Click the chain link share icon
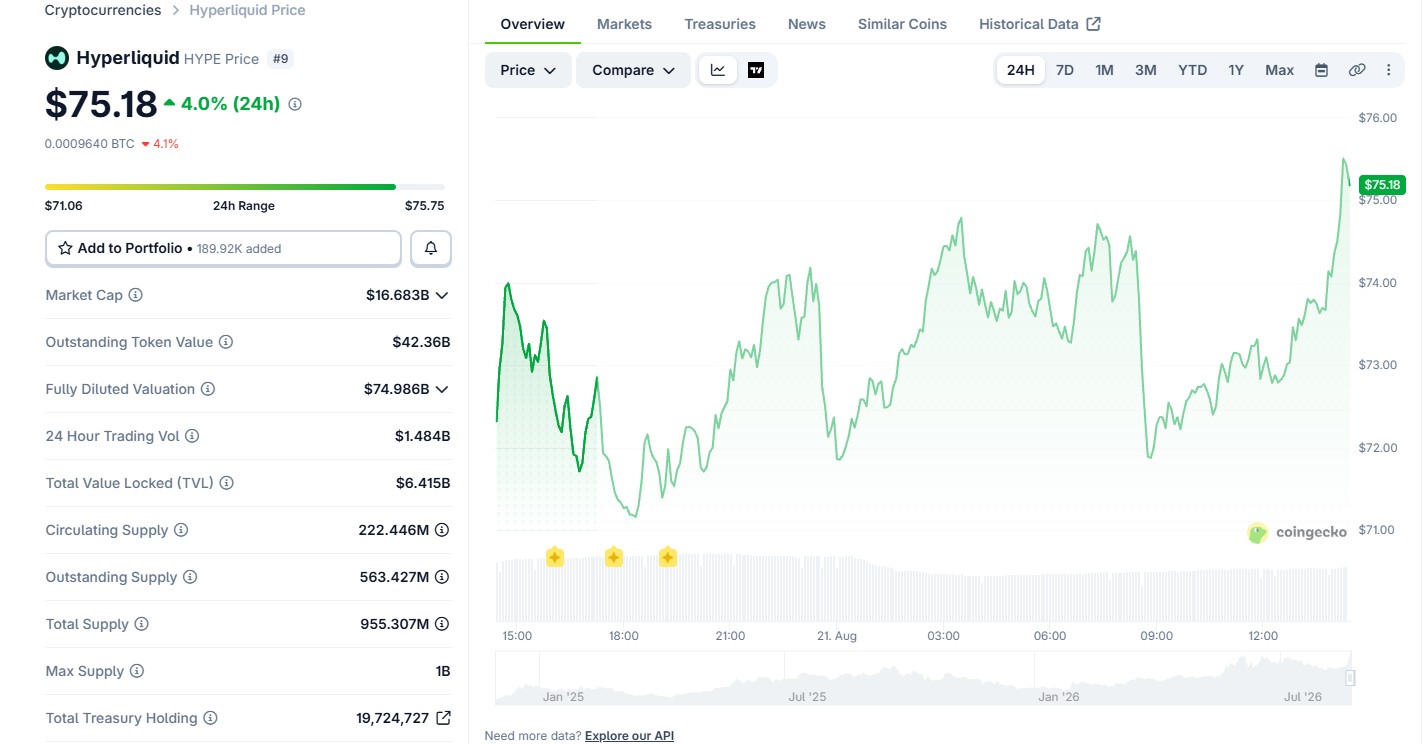This screenshot has width=1423, height=744. point(1357,70)
